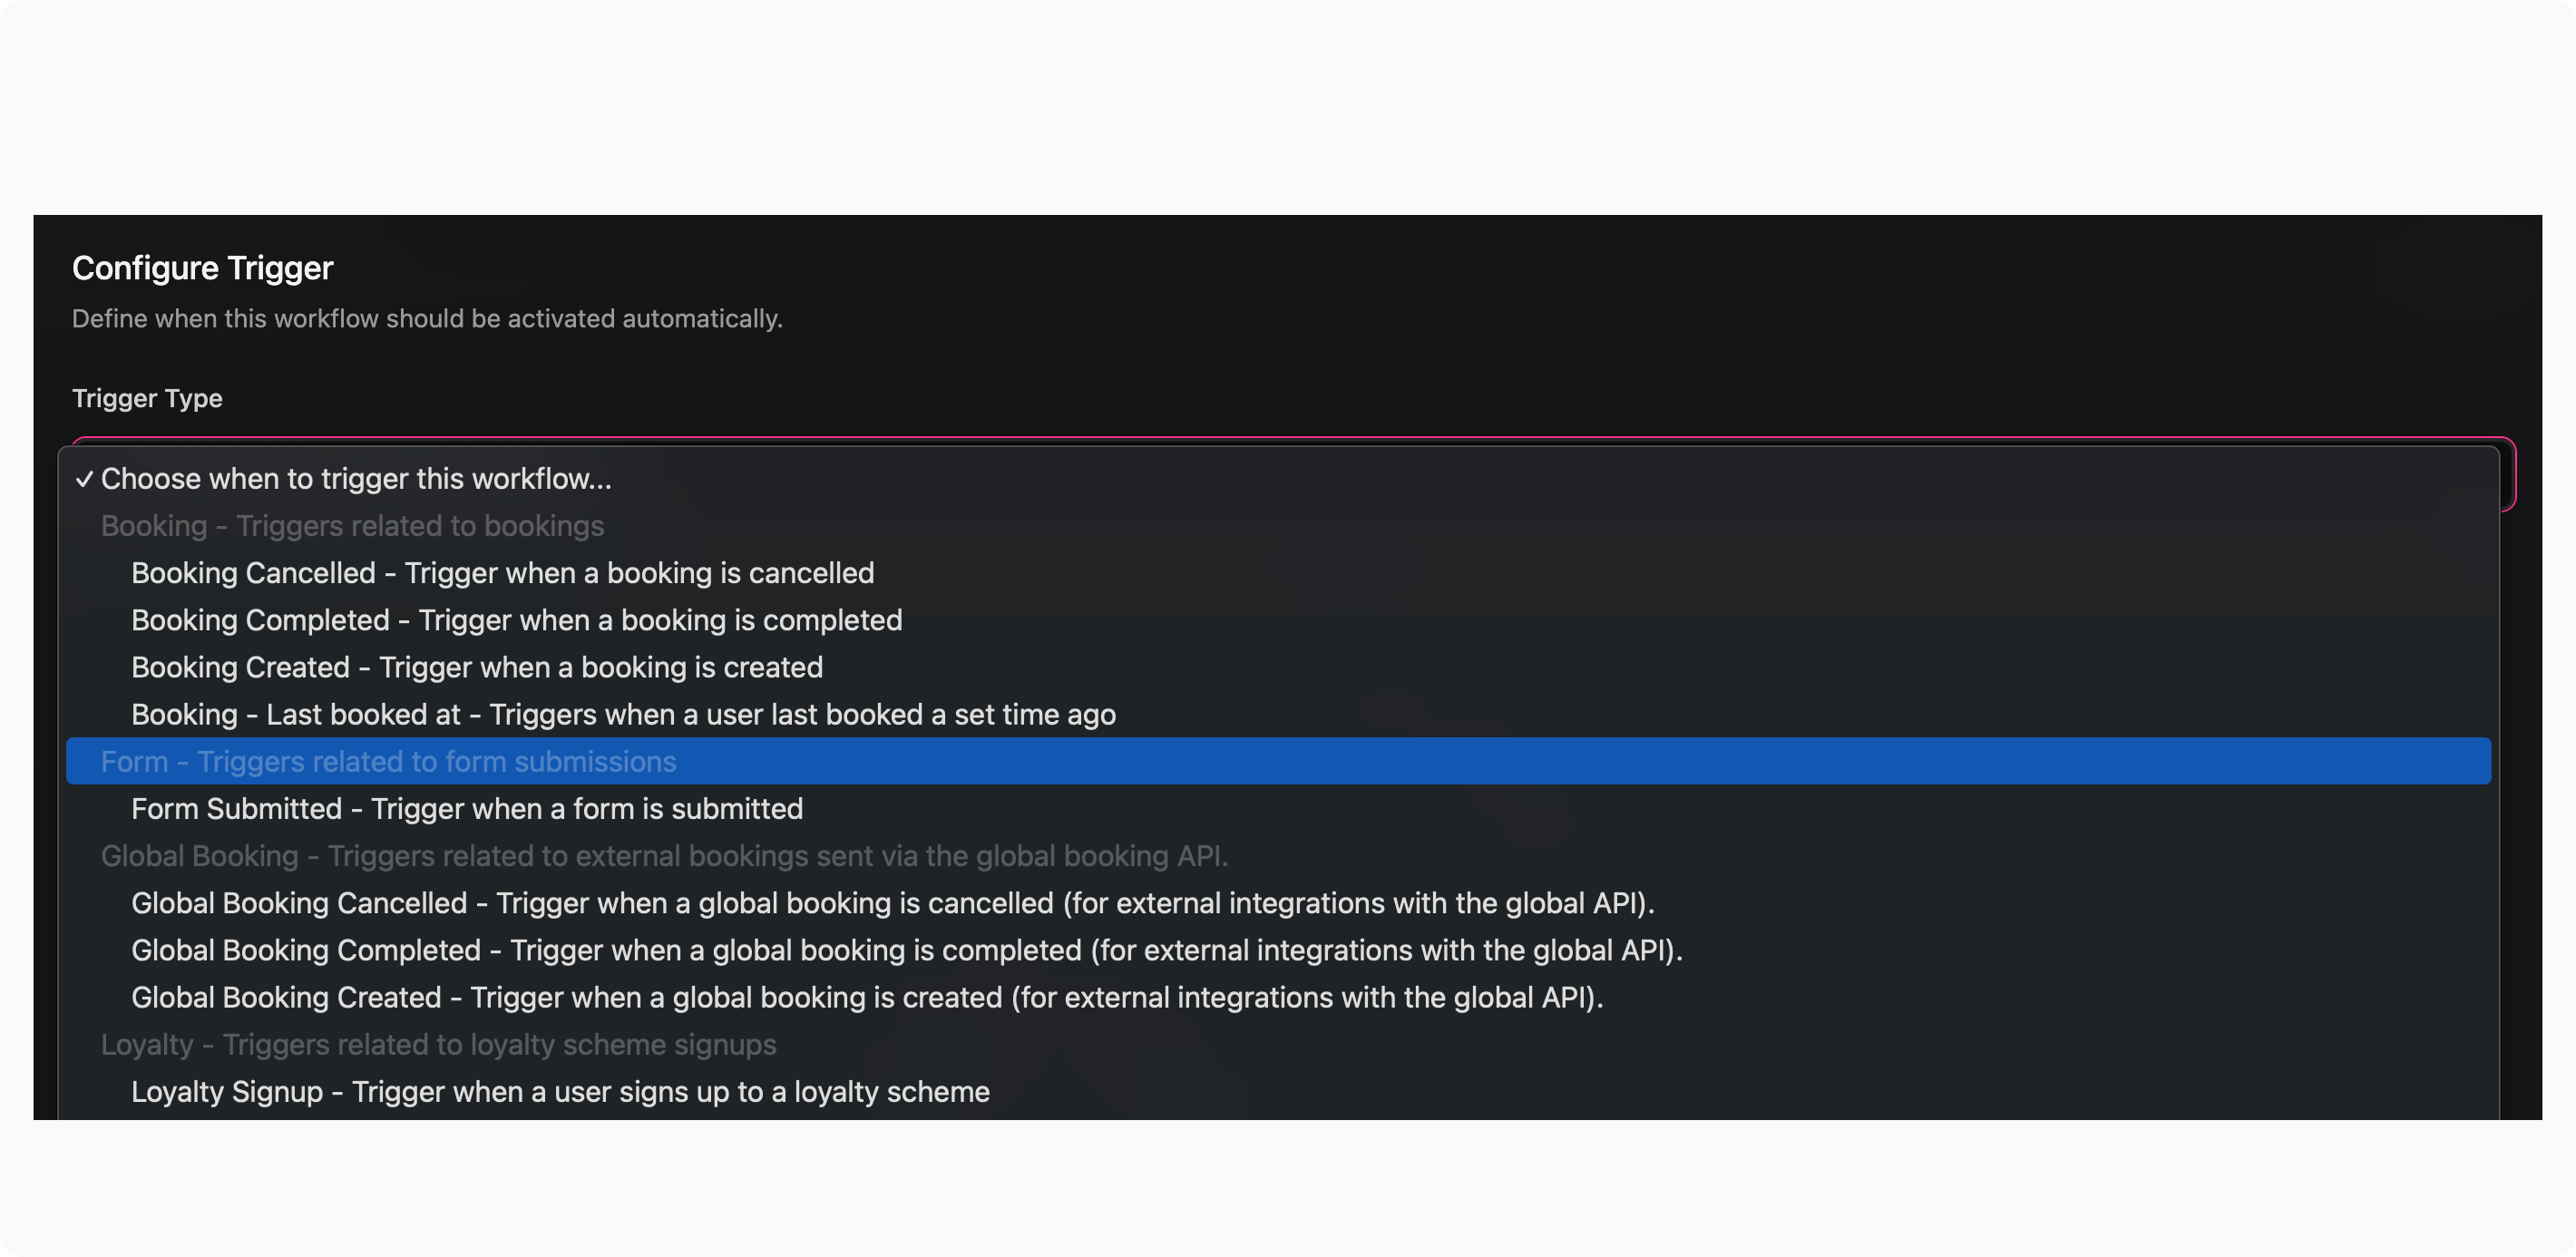Image resolution: width=2576 pixels, height=1257 pixels.
Task: Click the highlighted Form triggers group header
Action: (x=388, y=762)
